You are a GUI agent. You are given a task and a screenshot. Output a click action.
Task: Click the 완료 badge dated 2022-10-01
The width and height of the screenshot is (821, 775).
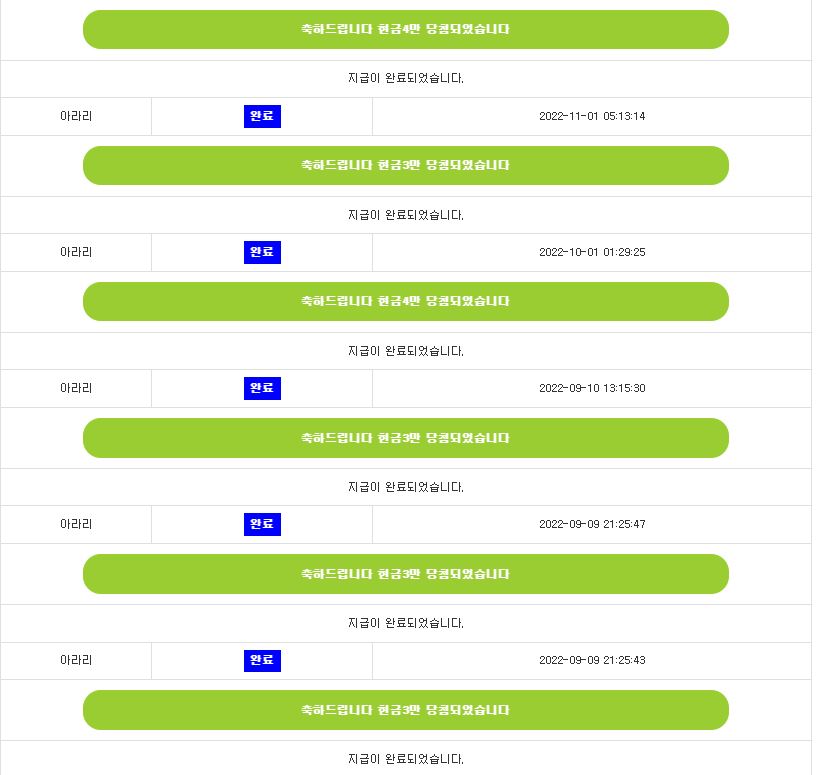click(262, 252)
